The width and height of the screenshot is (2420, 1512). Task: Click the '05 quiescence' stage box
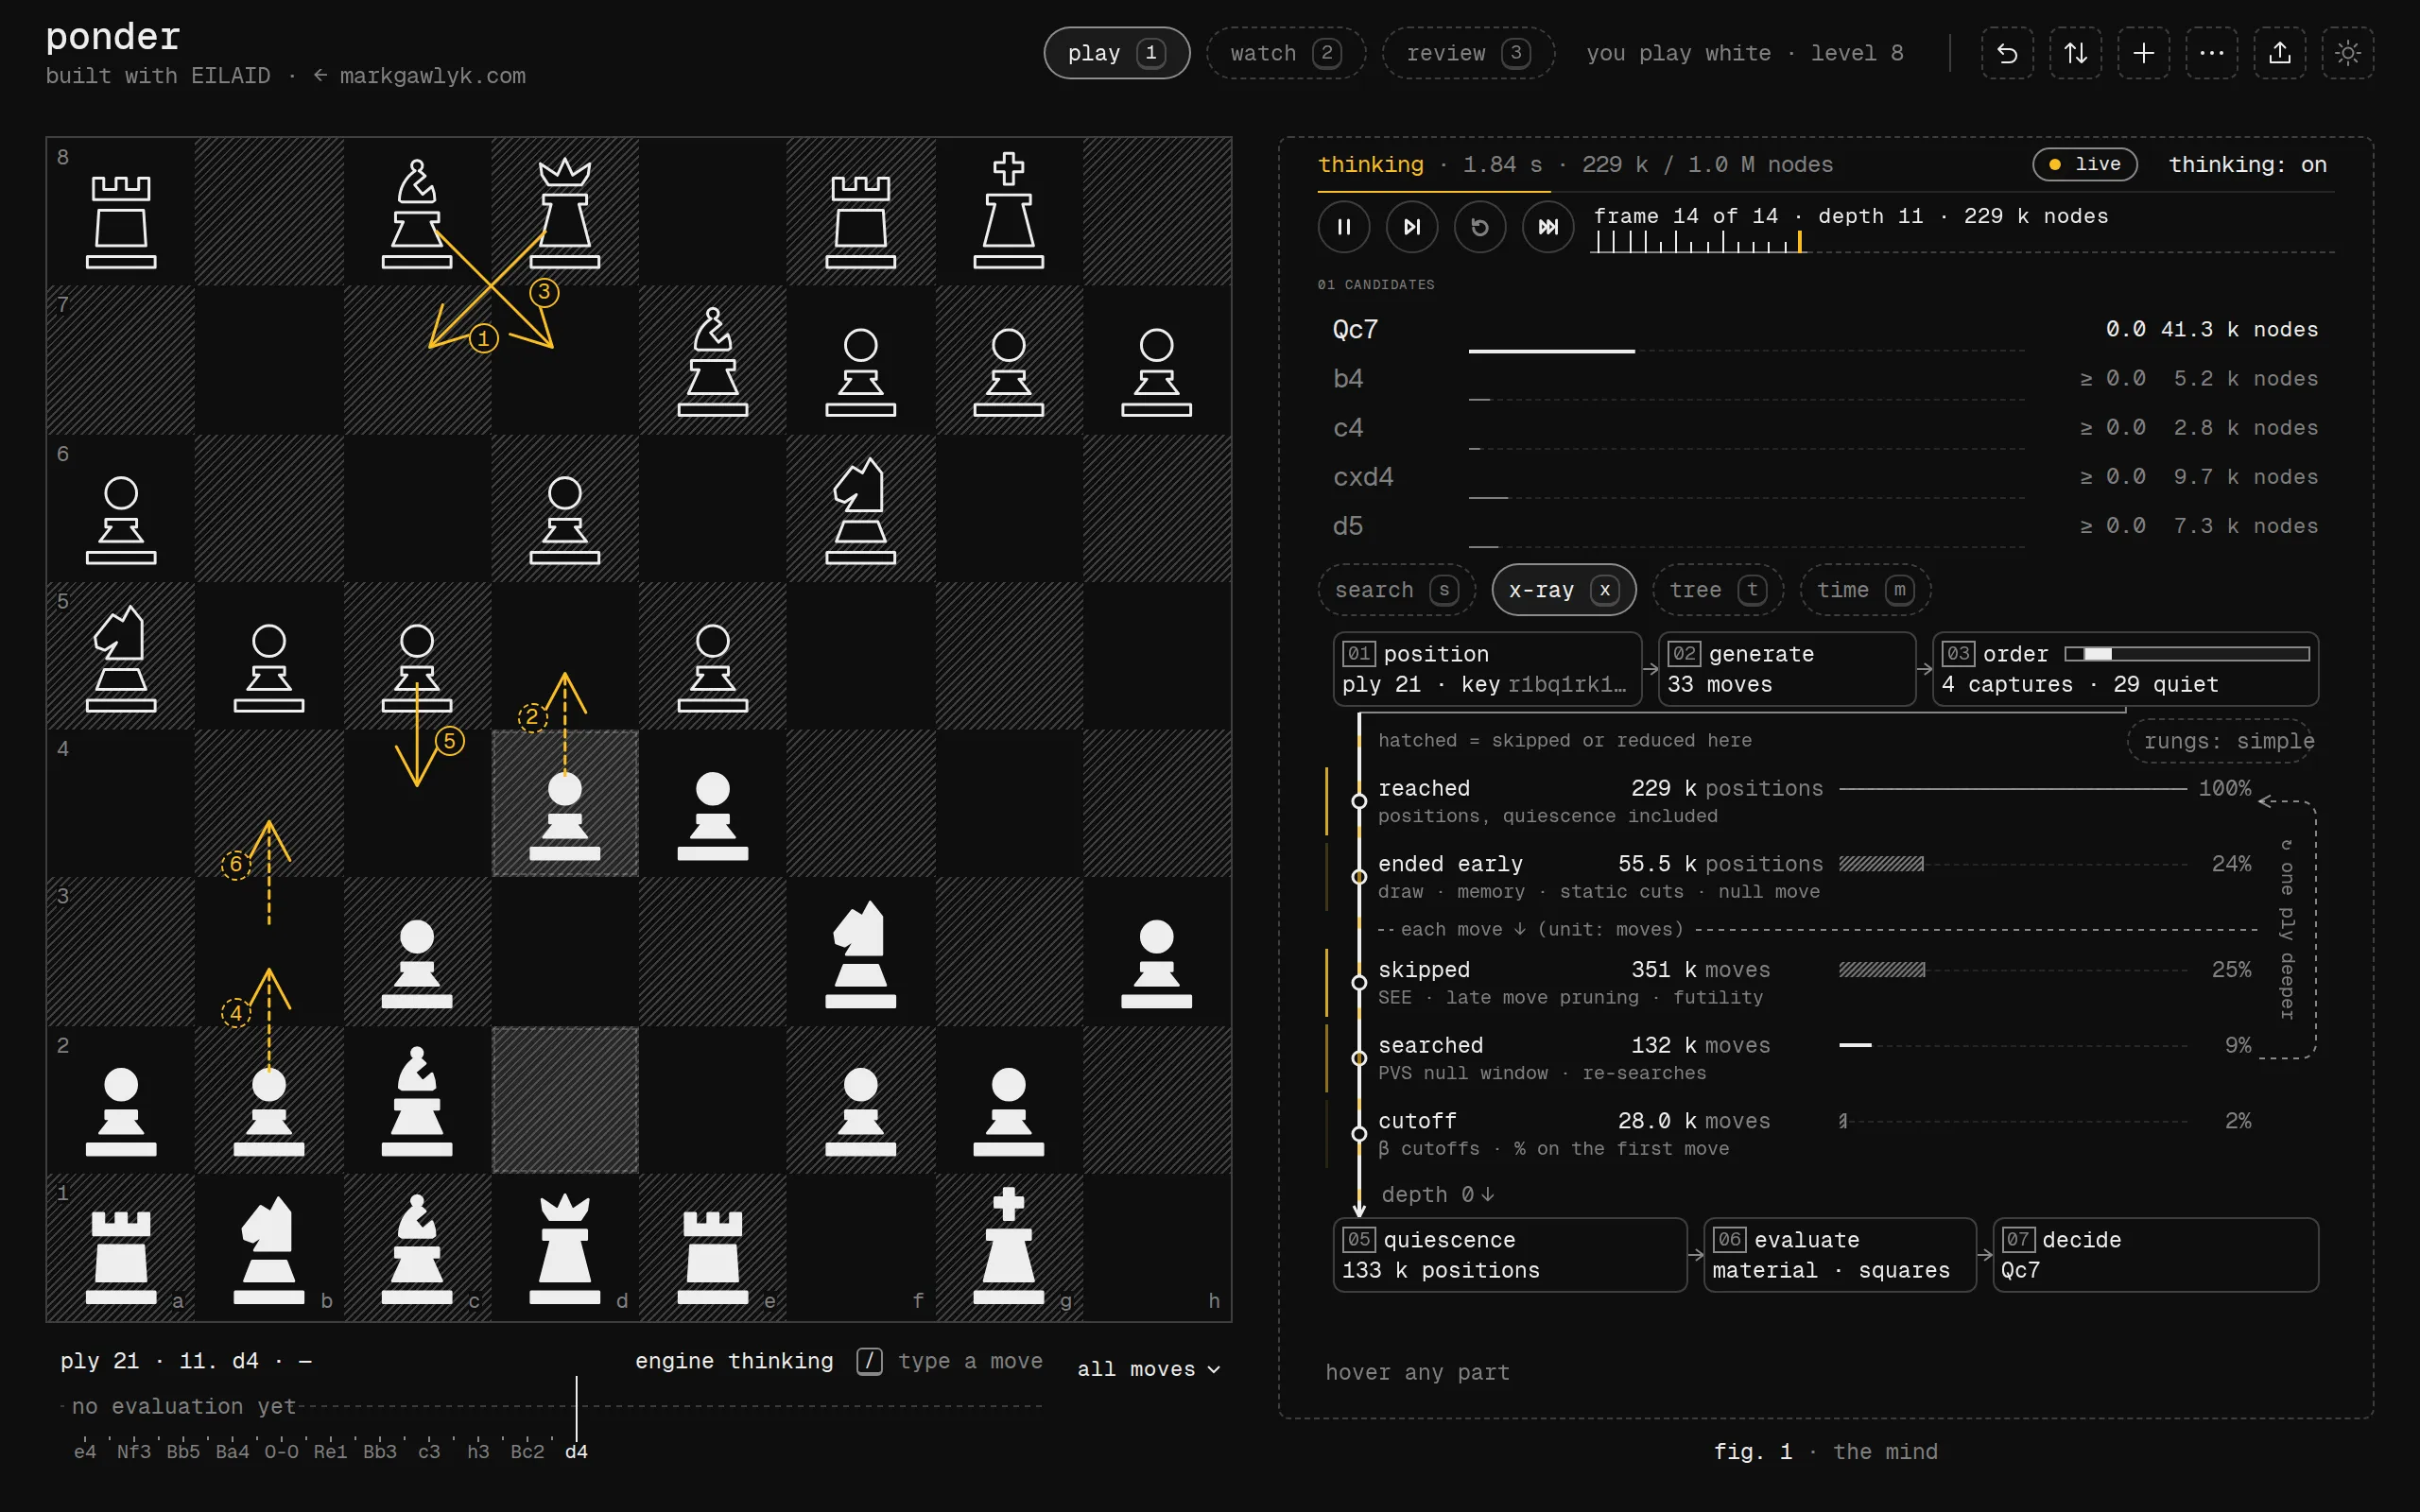(1510, 1255)
